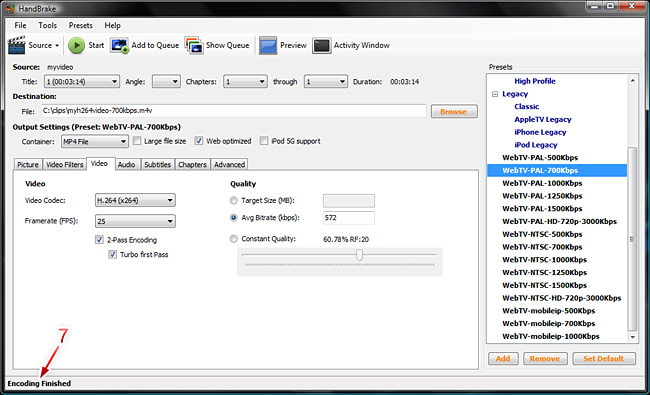The image size is (650, 395).
Task: Select the WebTV-mobileip-1000Kbps preset
Action: pos(551,336)
